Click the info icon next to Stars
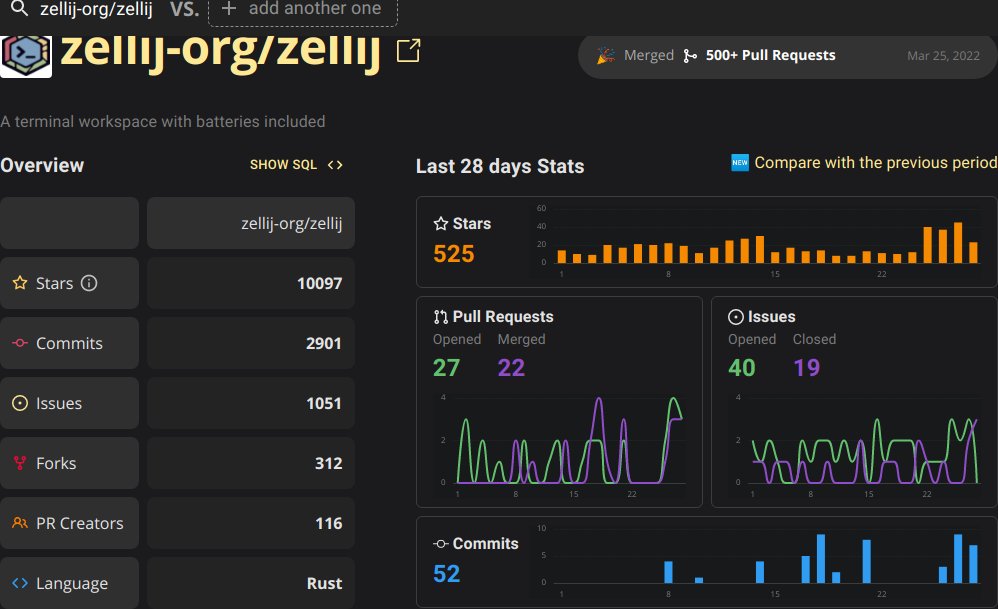The height and width of the screenshot is (609, 998). 89,283
